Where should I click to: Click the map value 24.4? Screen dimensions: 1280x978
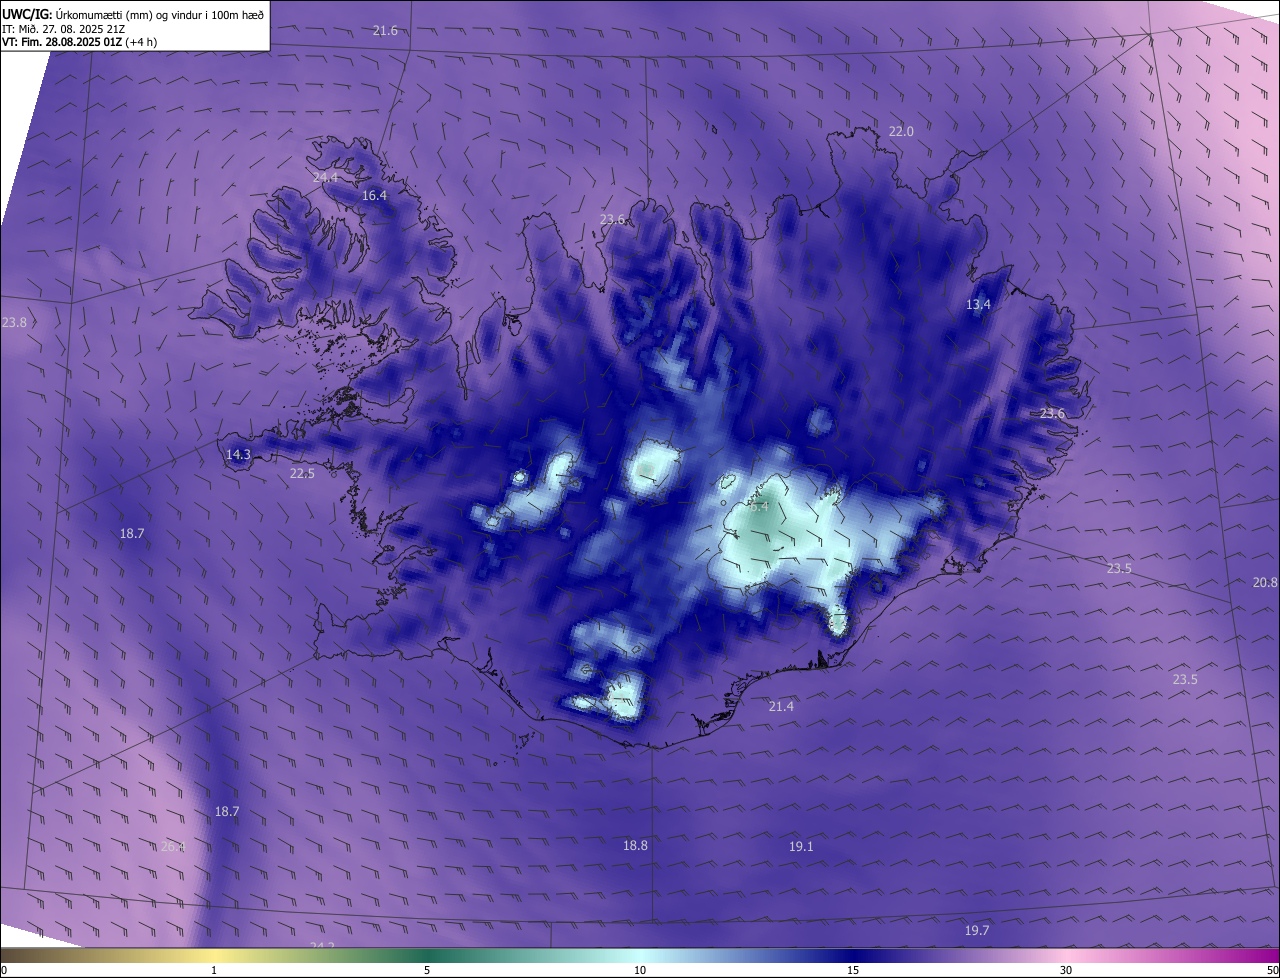click(326, 177)
